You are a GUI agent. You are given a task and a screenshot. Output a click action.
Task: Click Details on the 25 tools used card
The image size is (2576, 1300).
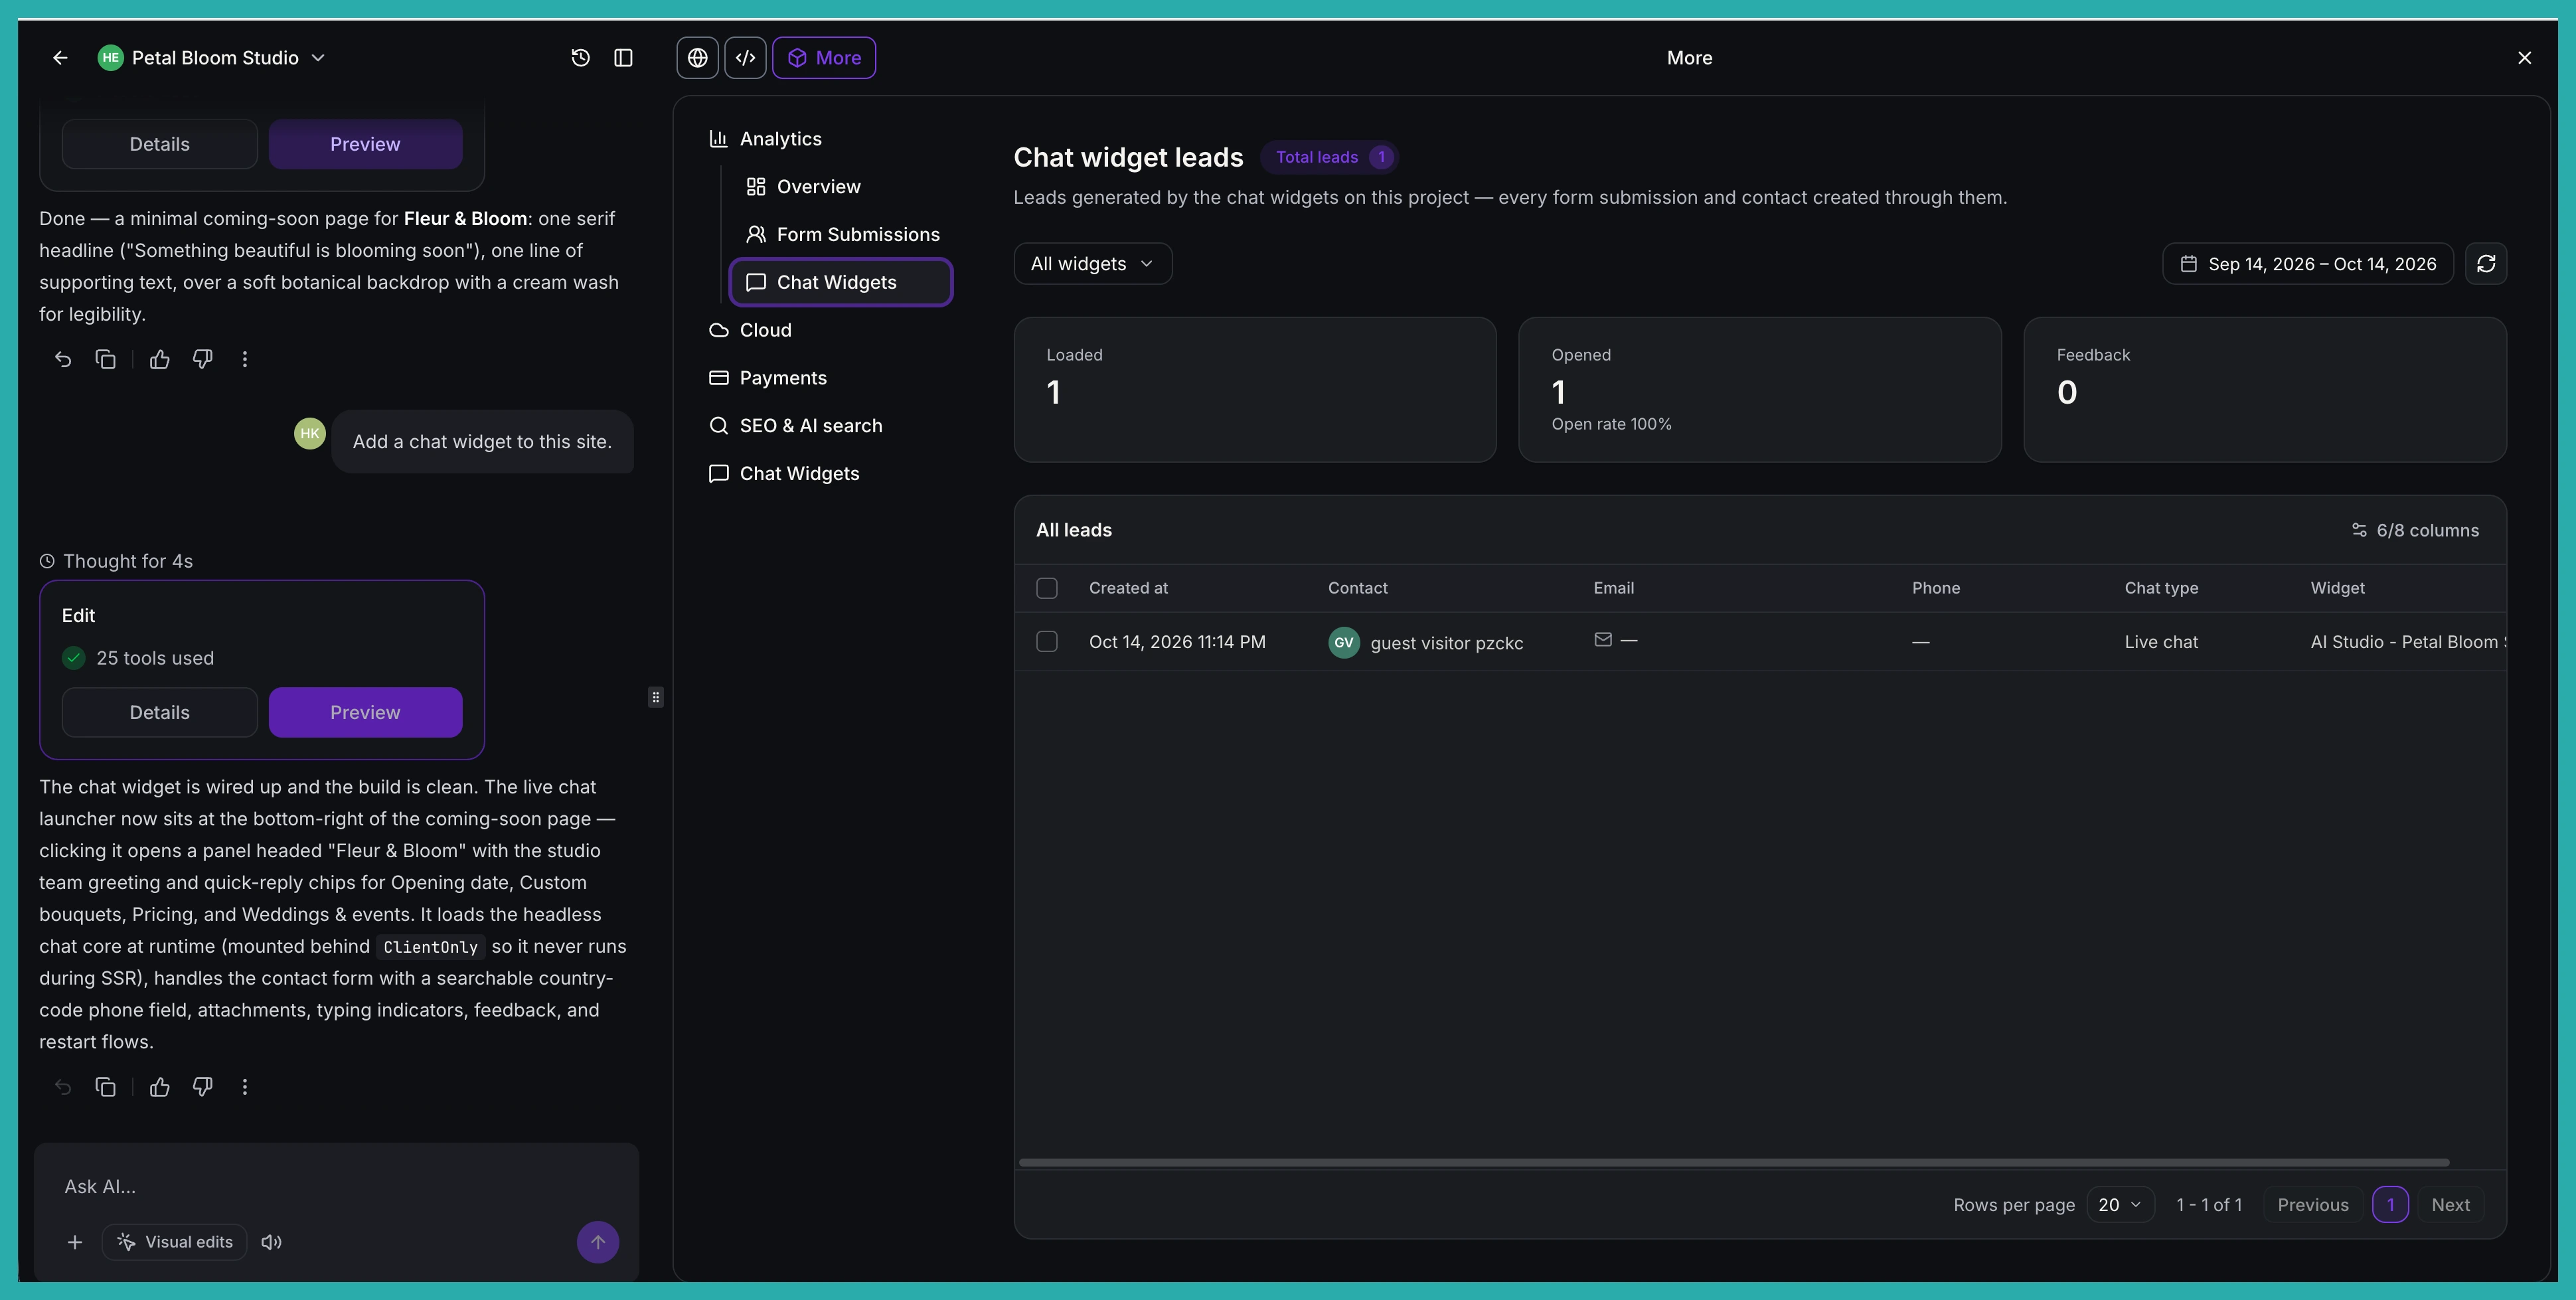159,712
